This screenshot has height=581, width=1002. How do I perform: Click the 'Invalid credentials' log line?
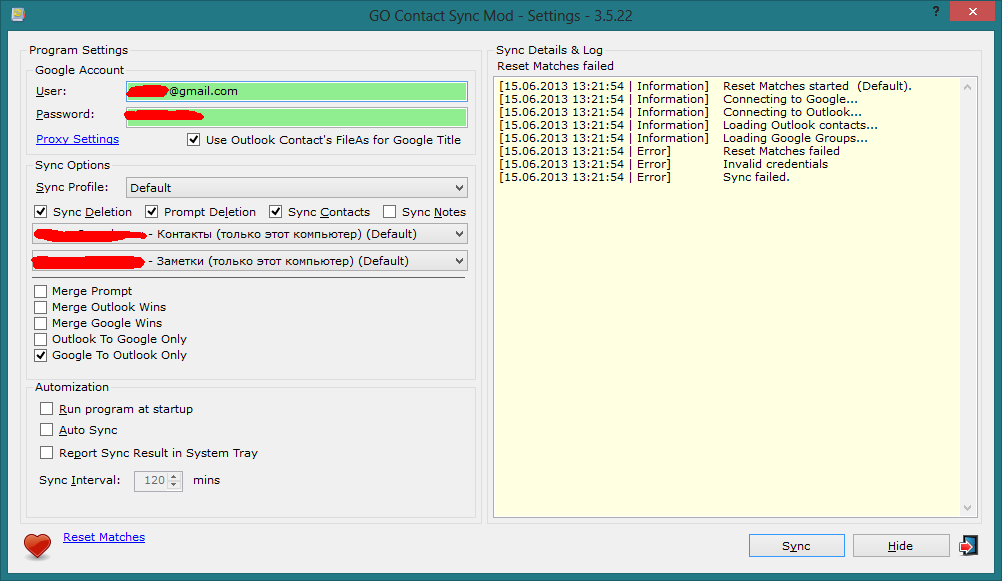(775, 164)
